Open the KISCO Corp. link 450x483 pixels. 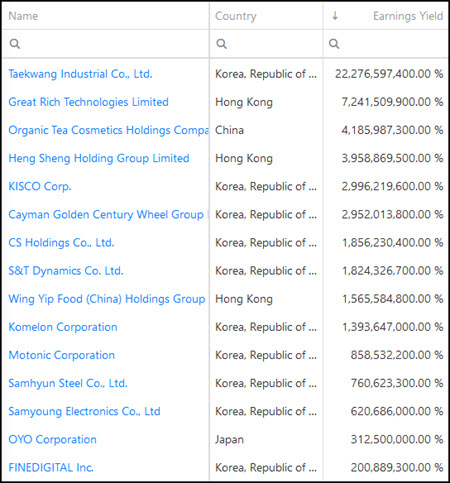click(x=40, y=186)
